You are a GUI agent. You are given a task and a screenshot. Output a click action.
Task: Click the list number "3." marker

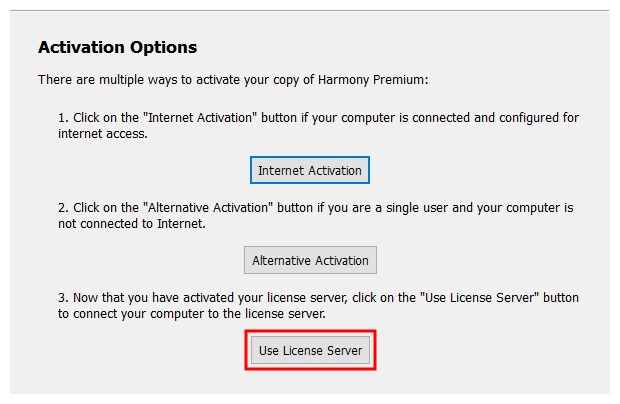pyautogui.click(x=63, y=298)
